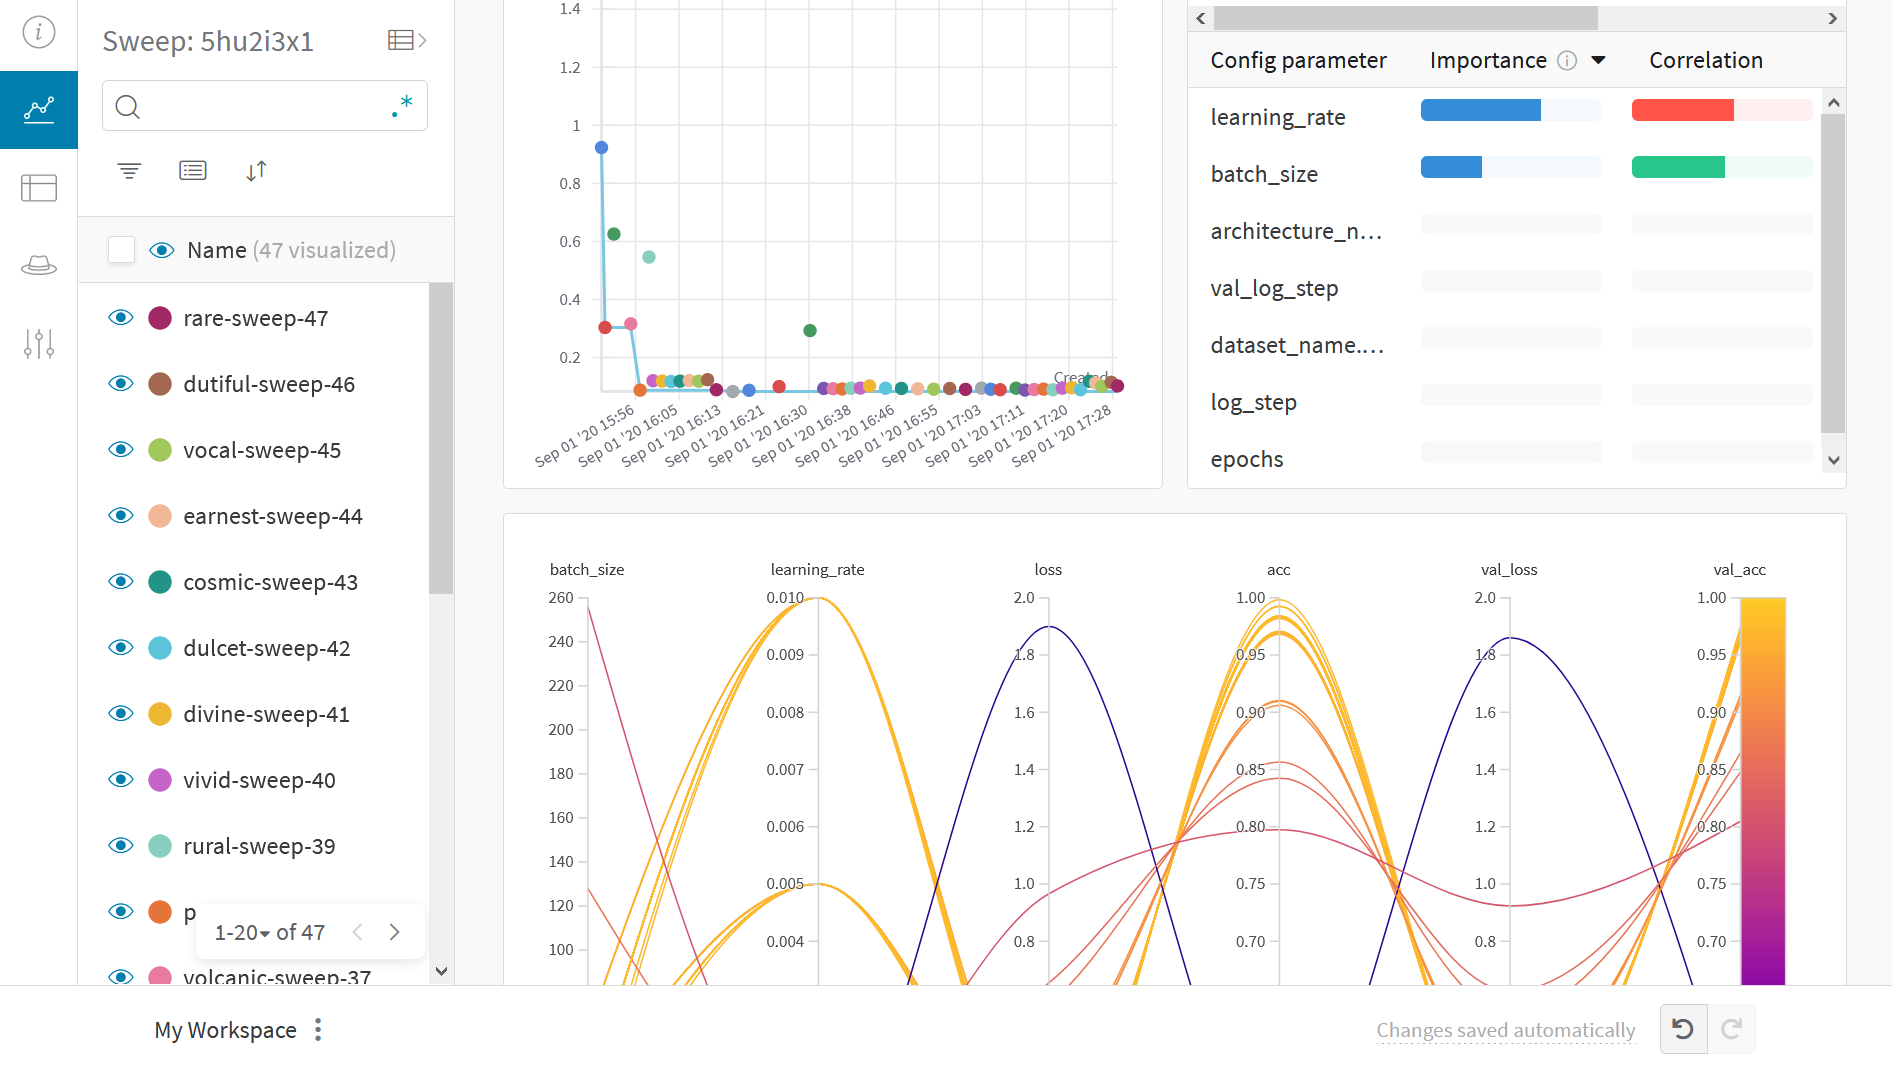Open the Importance sort dropdown arrow
This screenshot has height=1071, width=1892.
coord(1598,60)
